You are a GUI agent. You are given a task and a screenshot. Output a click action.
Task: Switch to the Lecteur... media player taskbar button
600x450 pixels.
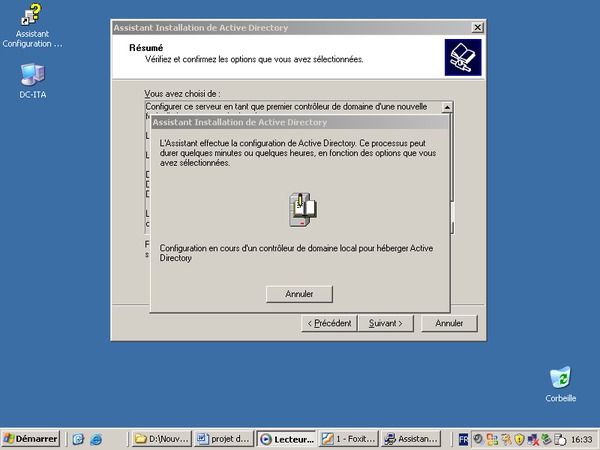pos(287,439)
